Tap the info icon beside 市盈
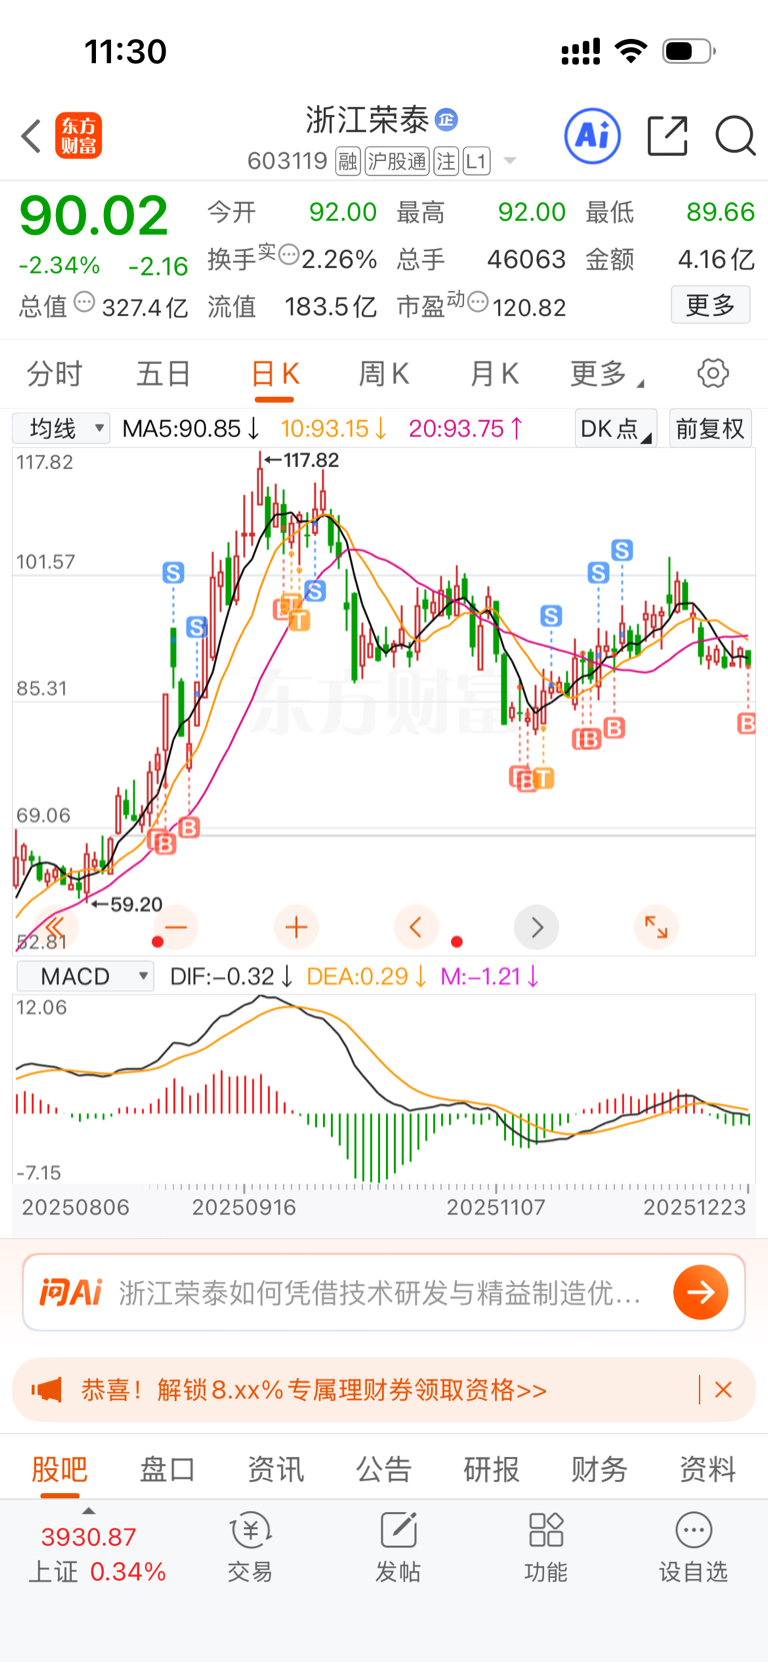768x1663 pixels. (x=478, y=302)
